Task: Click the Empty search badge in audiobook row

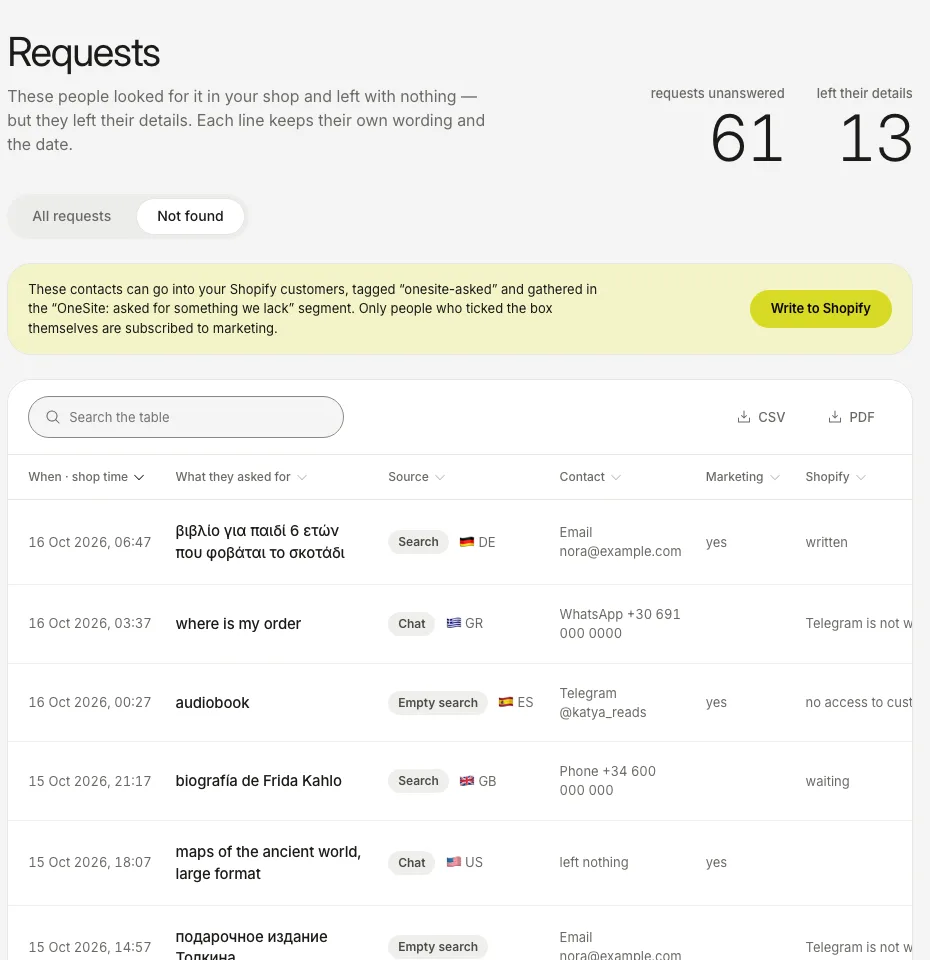Action: 438,702
